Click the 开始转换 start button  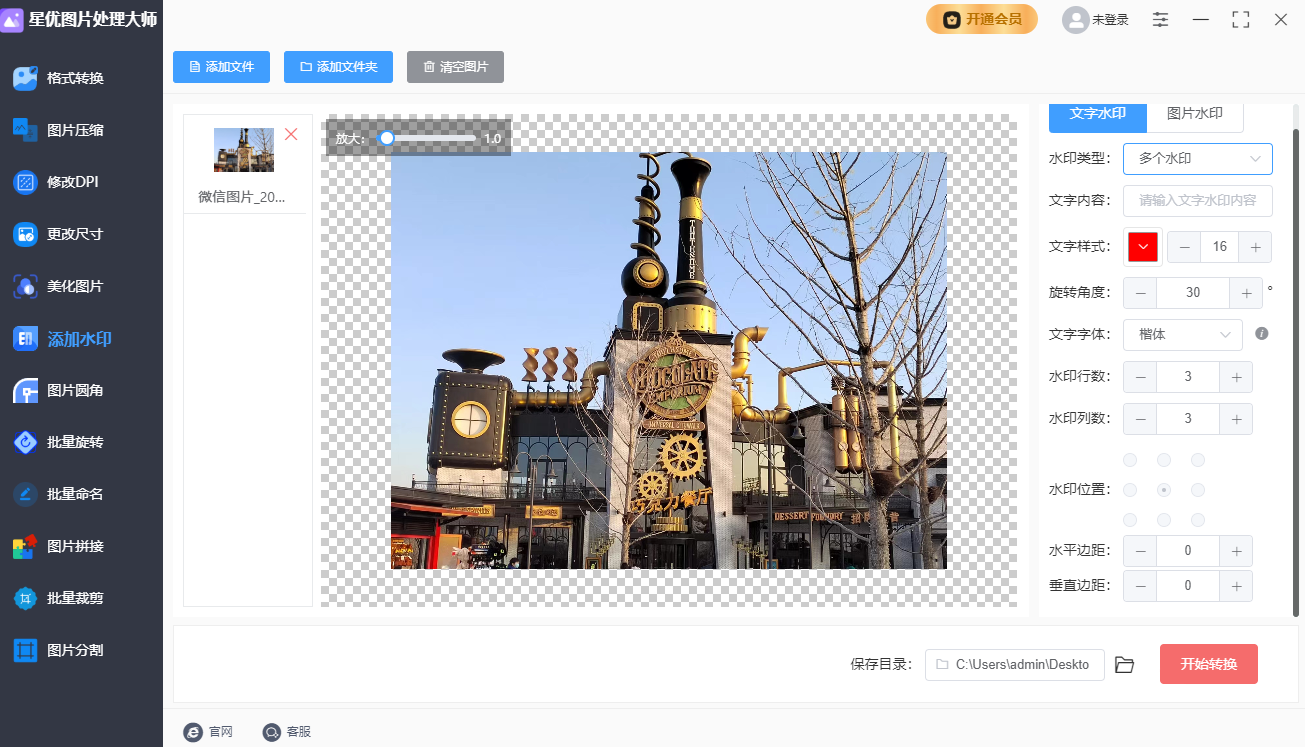coord(1208,665)
